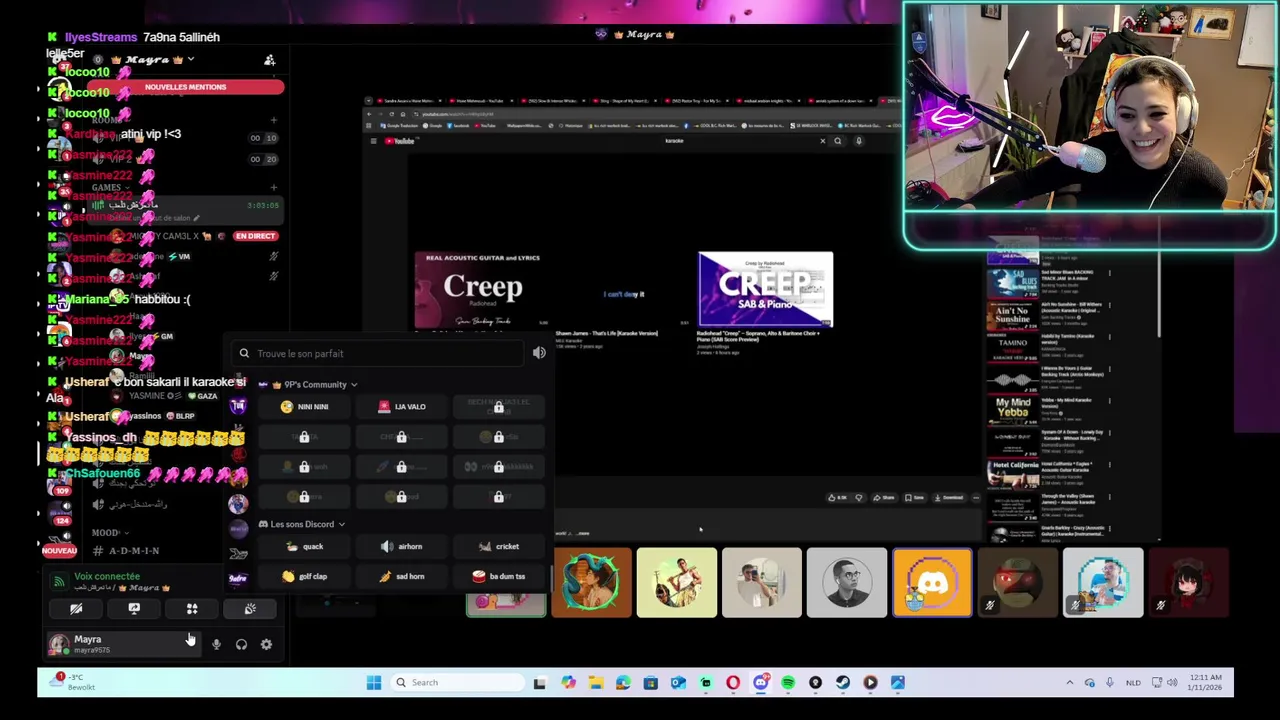Open File Explorer from taskbar

[596, 683]
